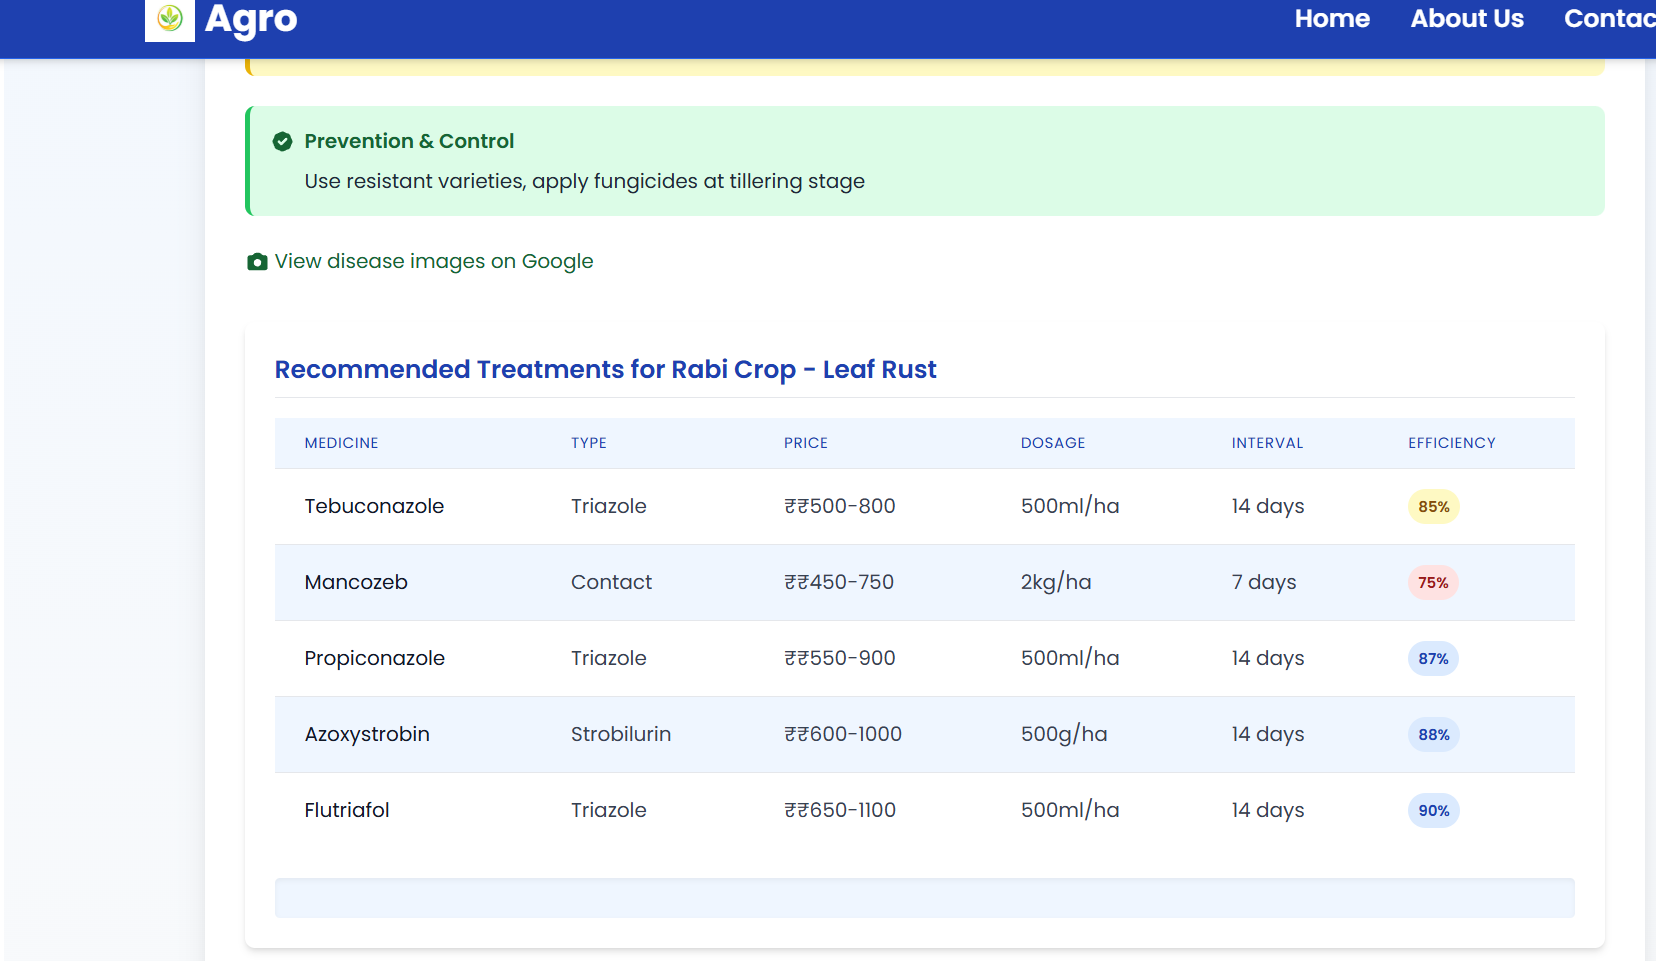Click the 90% efficiency badge
This screenshot has height=961, width=1656.
point(1434,811)
